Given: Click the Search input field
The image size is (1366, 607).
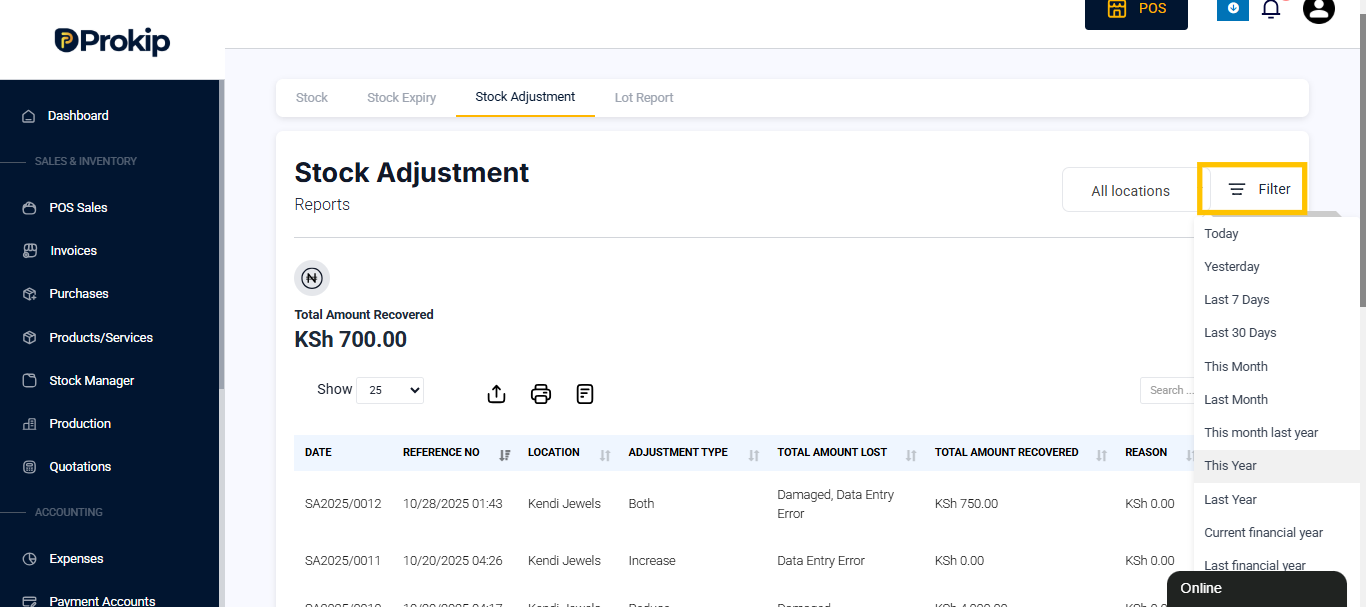Looking at the screenshot, I should (x=1167, y=390).
